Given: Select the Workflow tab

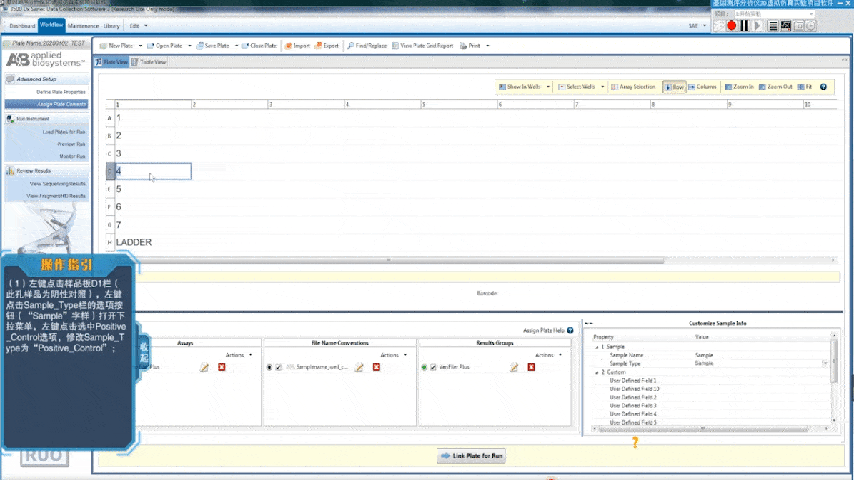Looking at the screenshot, I should coord(52,25).
